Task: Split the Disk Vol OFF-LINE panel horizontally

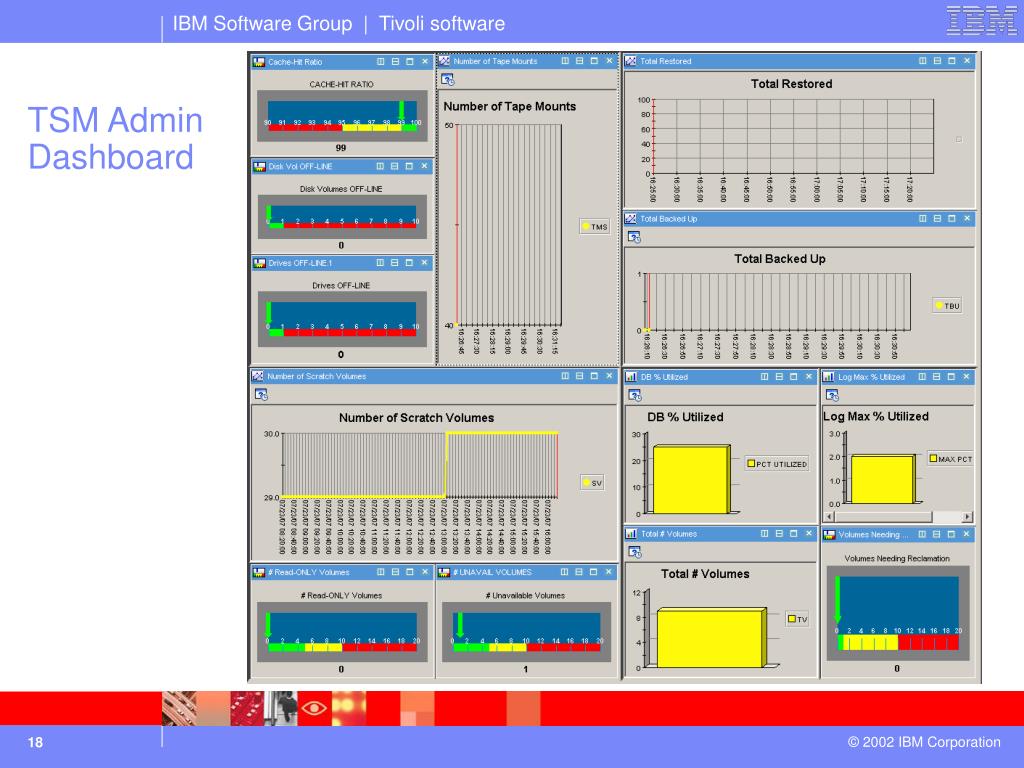Action: 394,166
